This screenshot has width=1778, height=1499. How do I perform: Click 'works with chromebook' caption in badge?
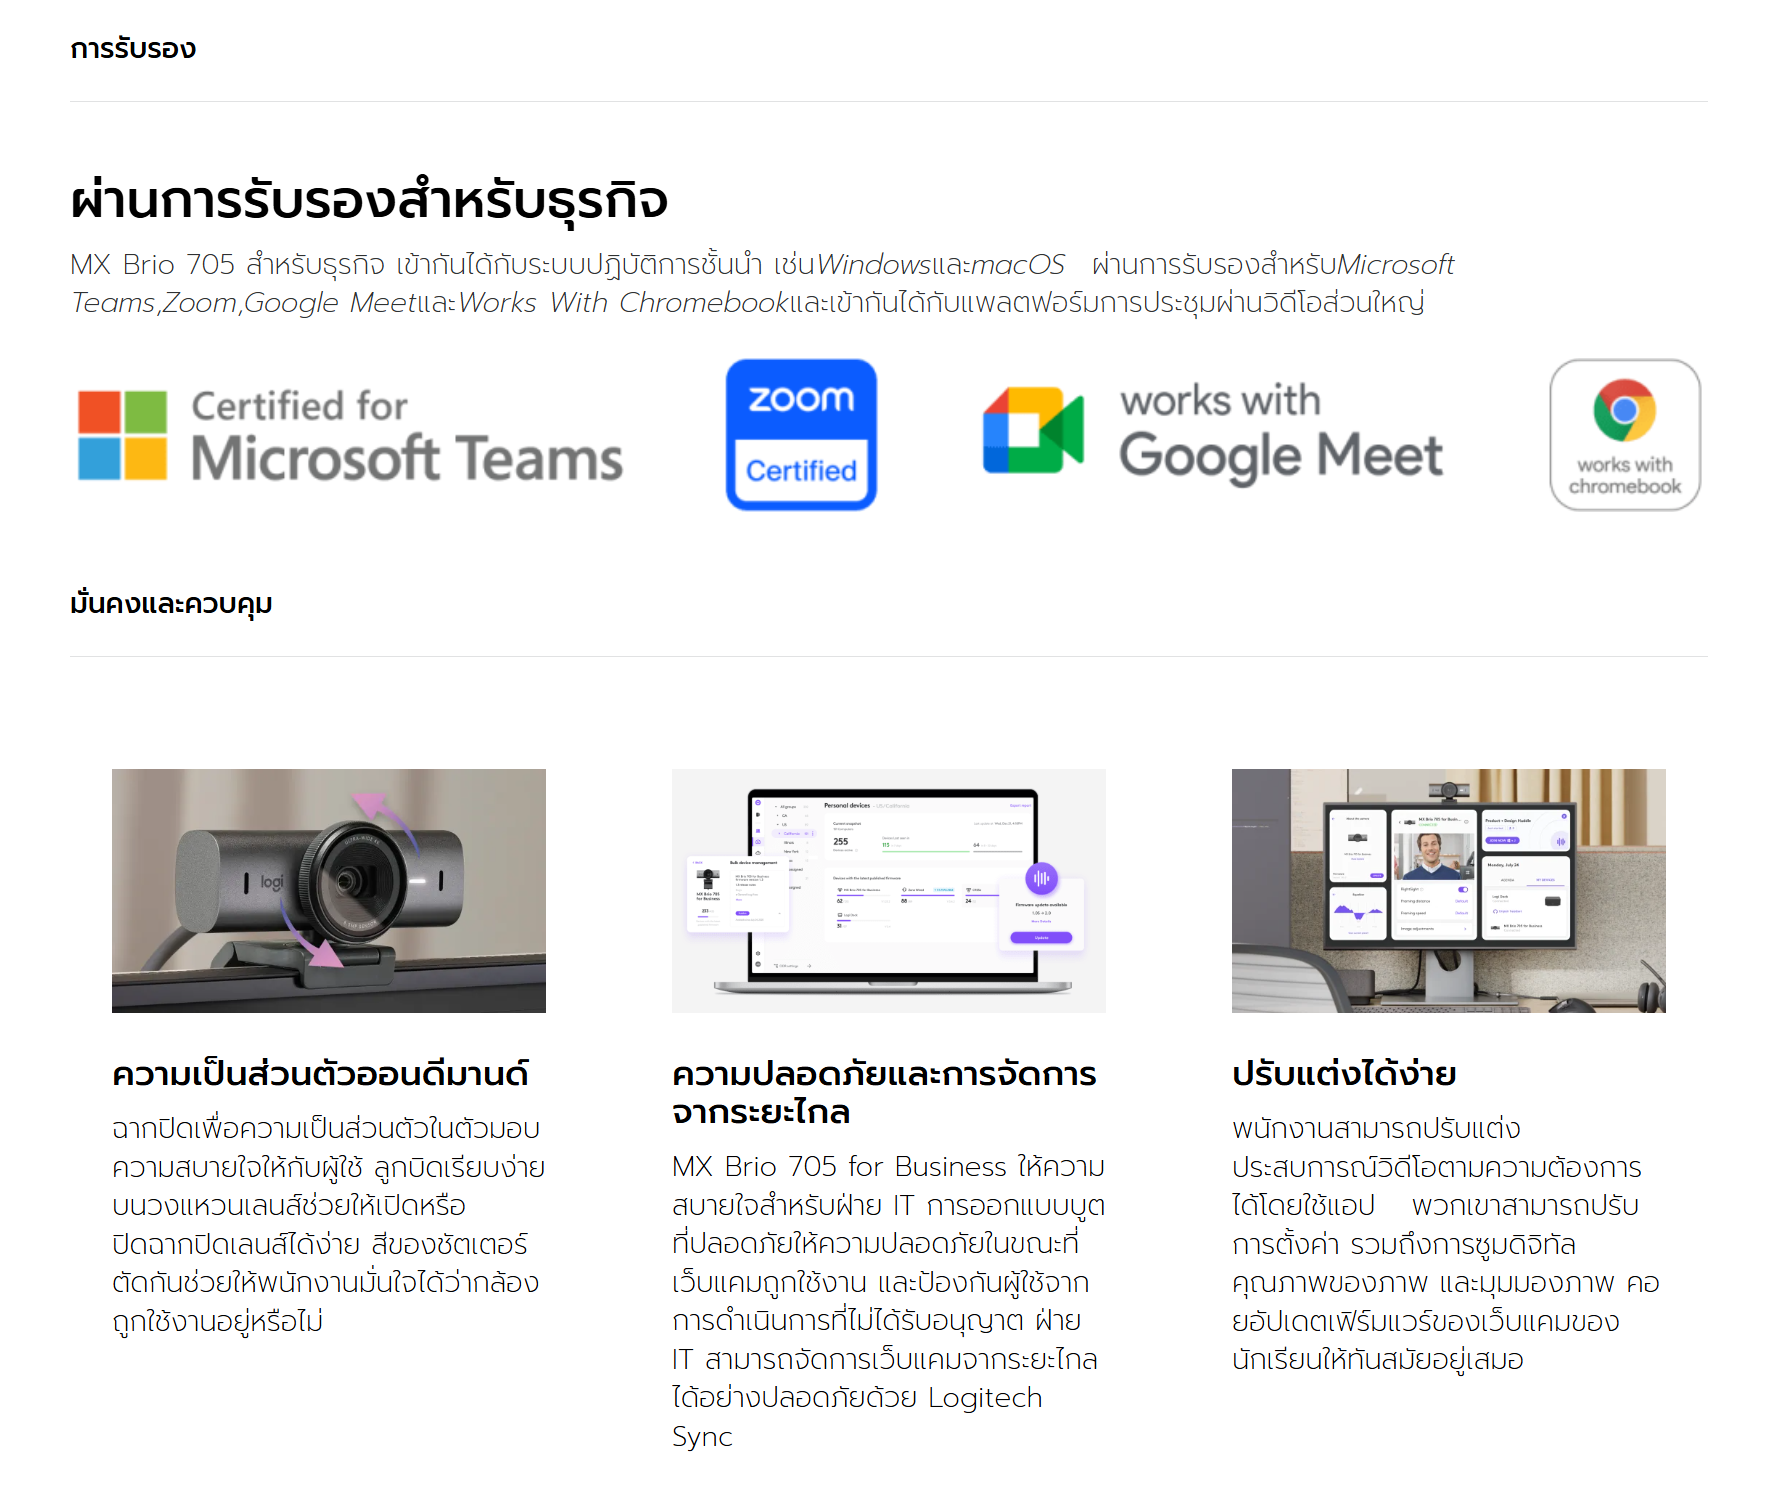point(1624,476)
